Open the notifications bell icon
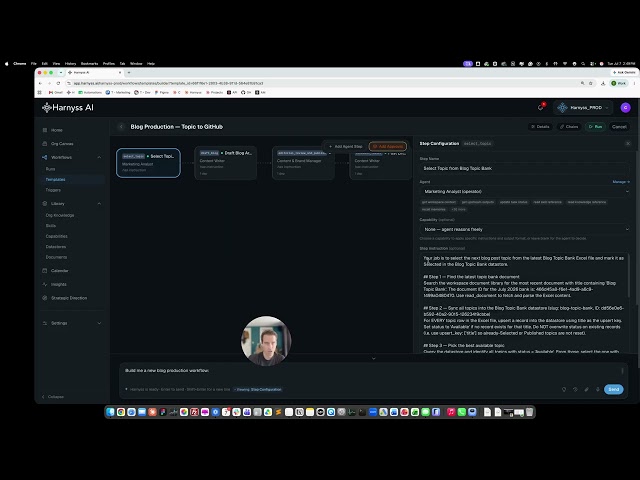This screenshot has height=480, width=640. (x=540, y=107)
